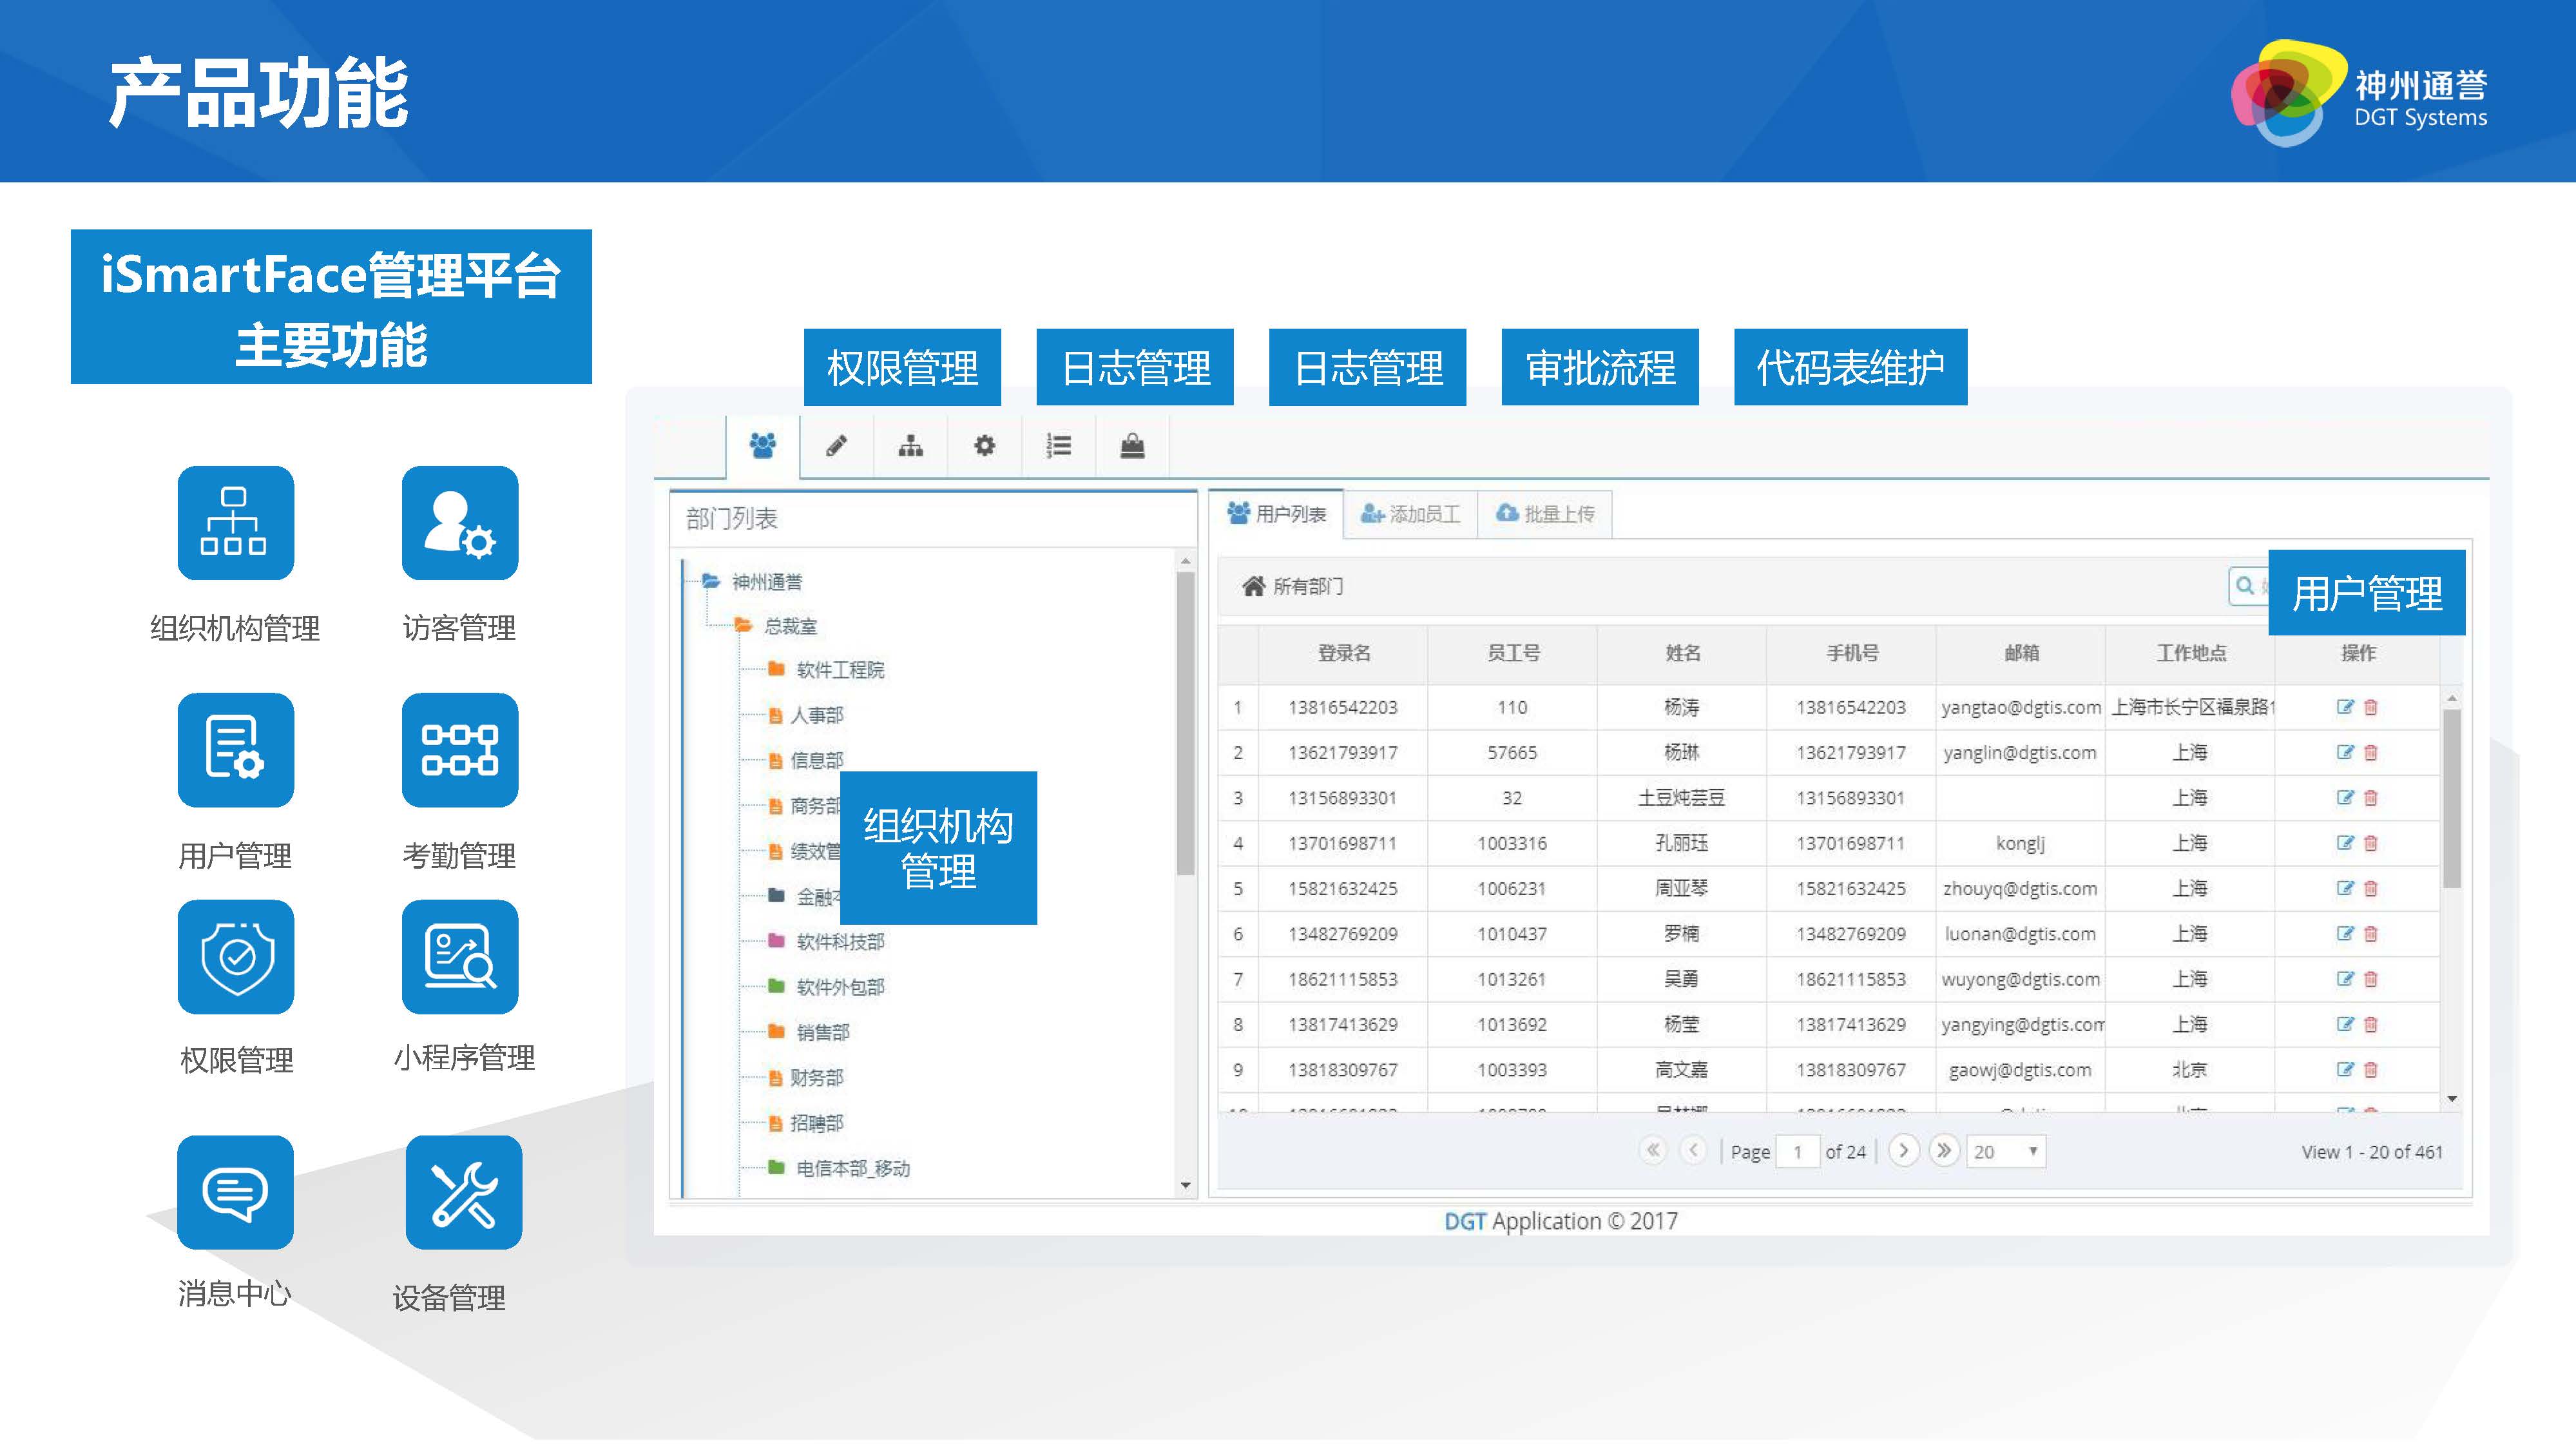Image resolution: width=2576 pixels, height=1450 pixels.
Task: Select the 信息部 department
Action: tap(817, 761)
